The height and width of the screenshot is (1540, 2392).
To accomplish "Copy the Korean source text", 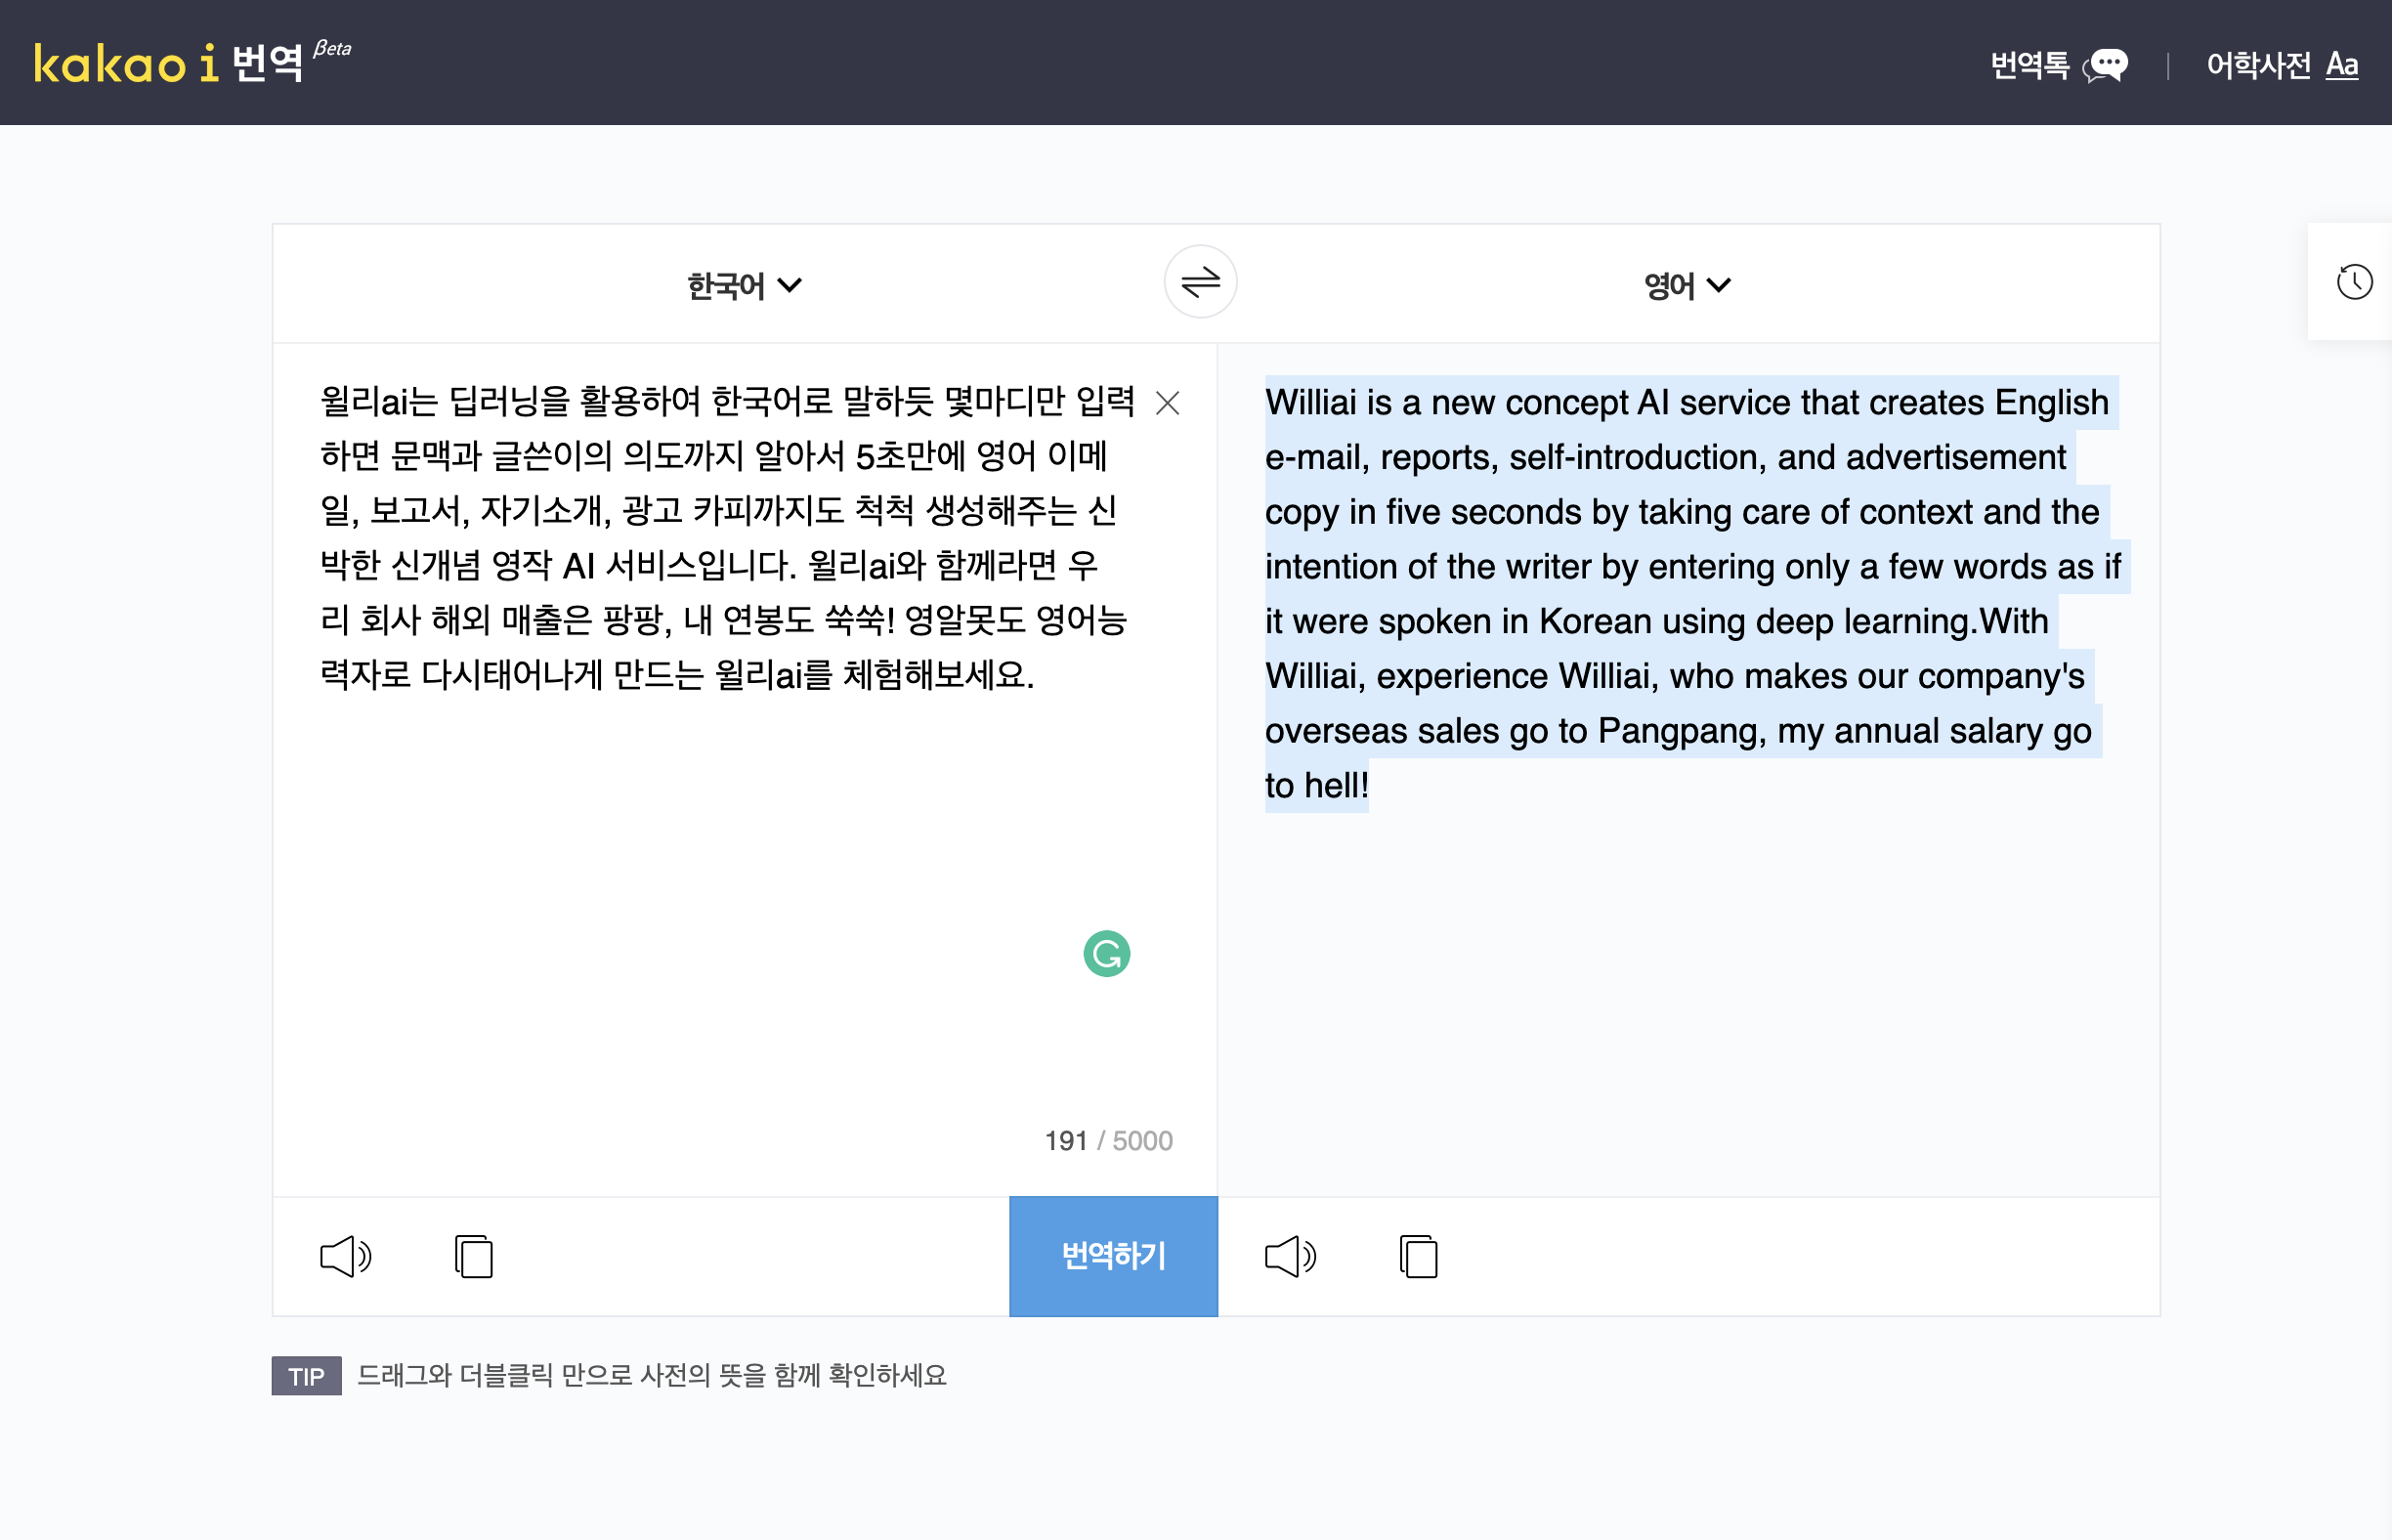I will click(x=474, y=1256).
